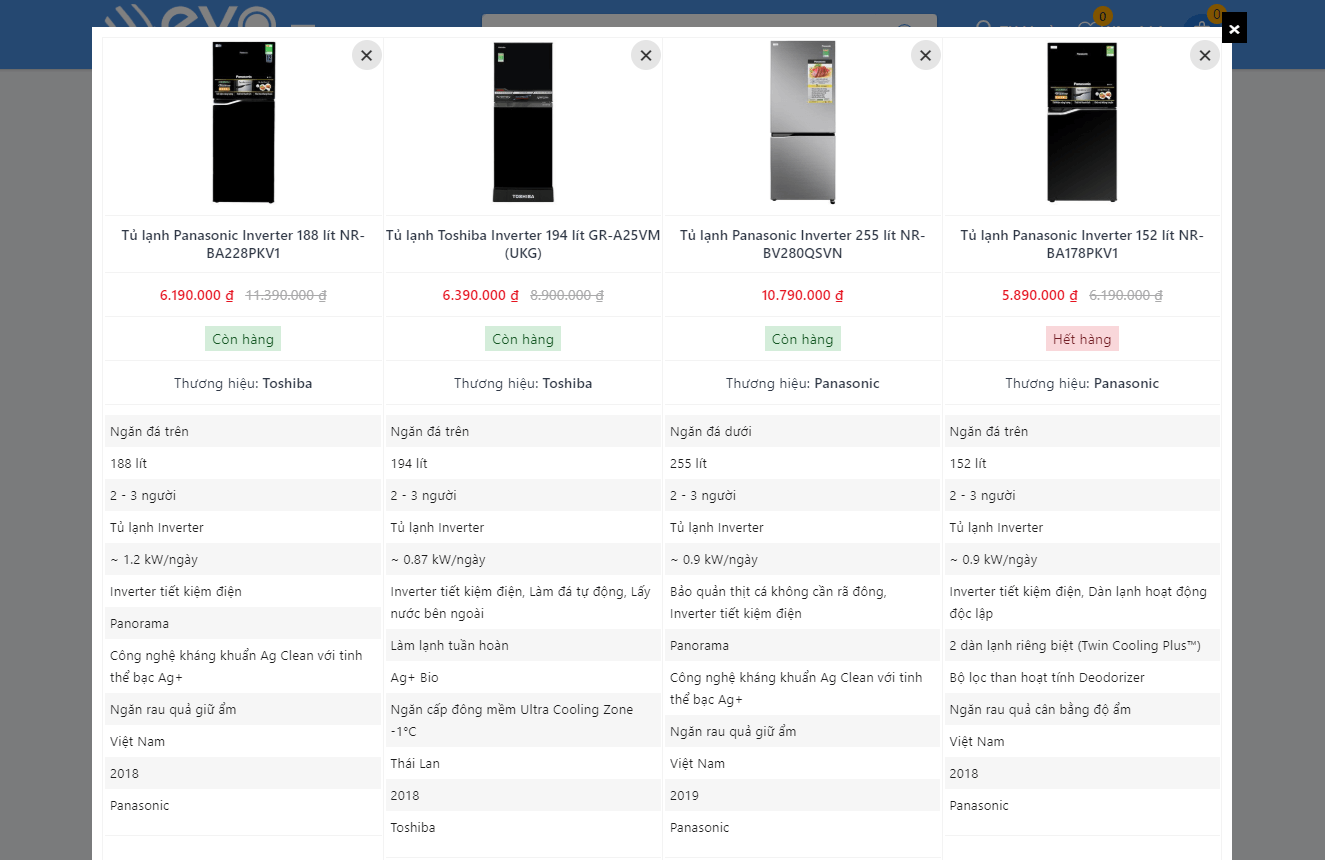Open the Toshiba 194 lít fridge image
1325x860 pixels.
coord(522,122)
